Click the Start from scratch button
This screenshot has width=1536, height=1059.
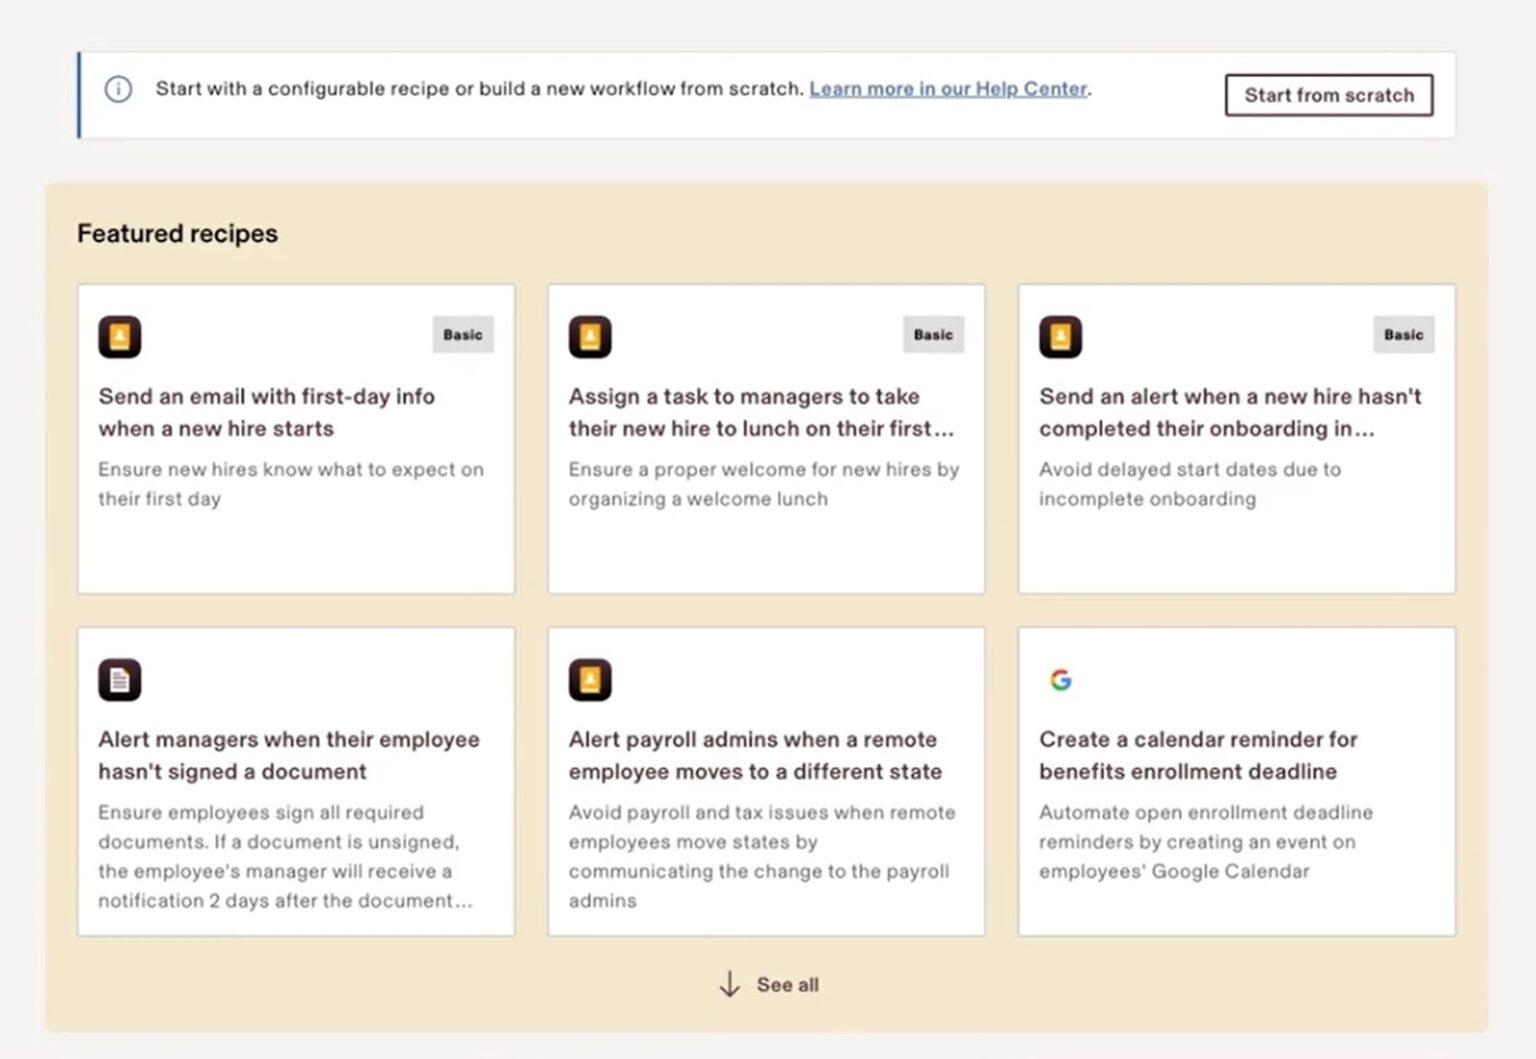pyautogui.click(x=1329, y=95)
